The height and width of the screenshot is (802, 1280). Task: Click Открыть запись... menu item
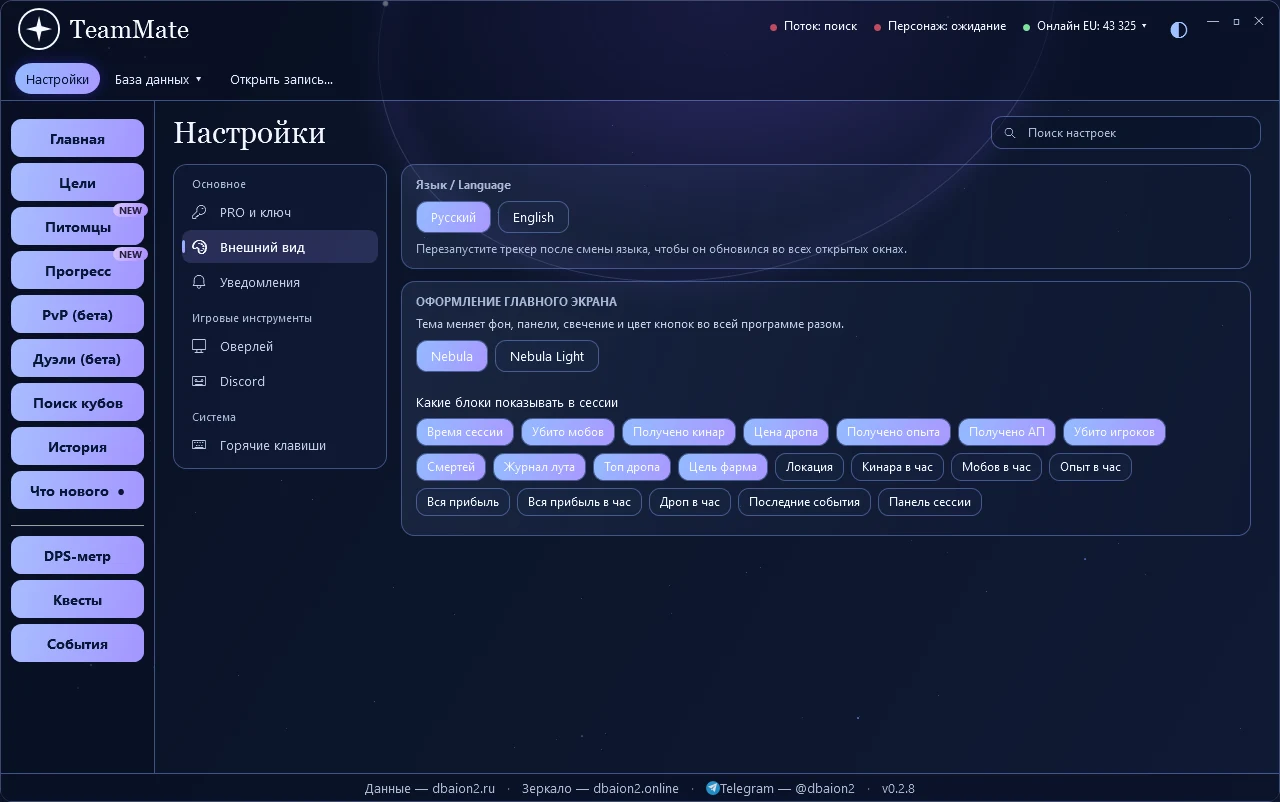[x=281, y=79]
